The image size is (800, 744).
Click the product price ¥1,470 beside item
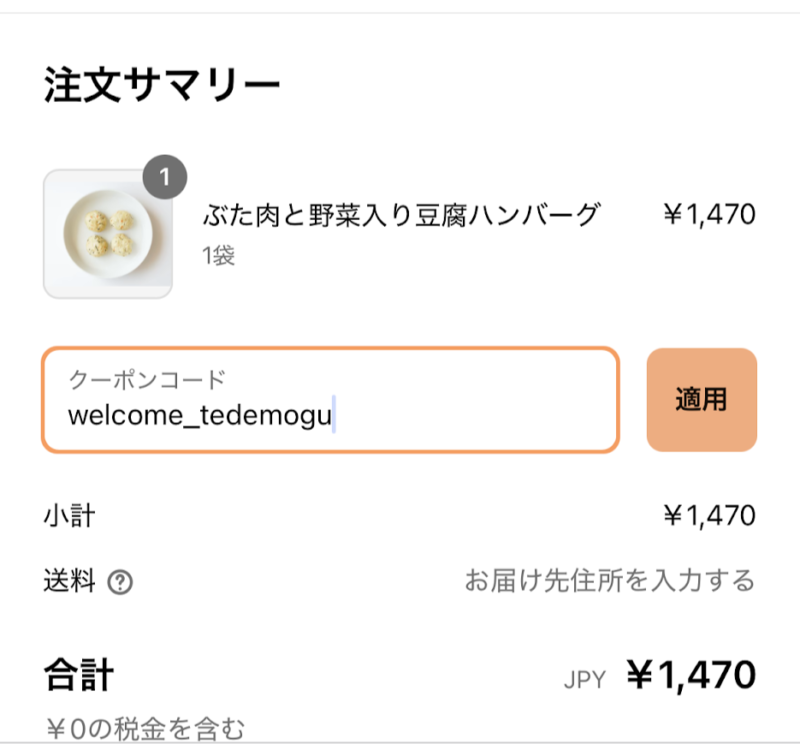pos(709,214)
